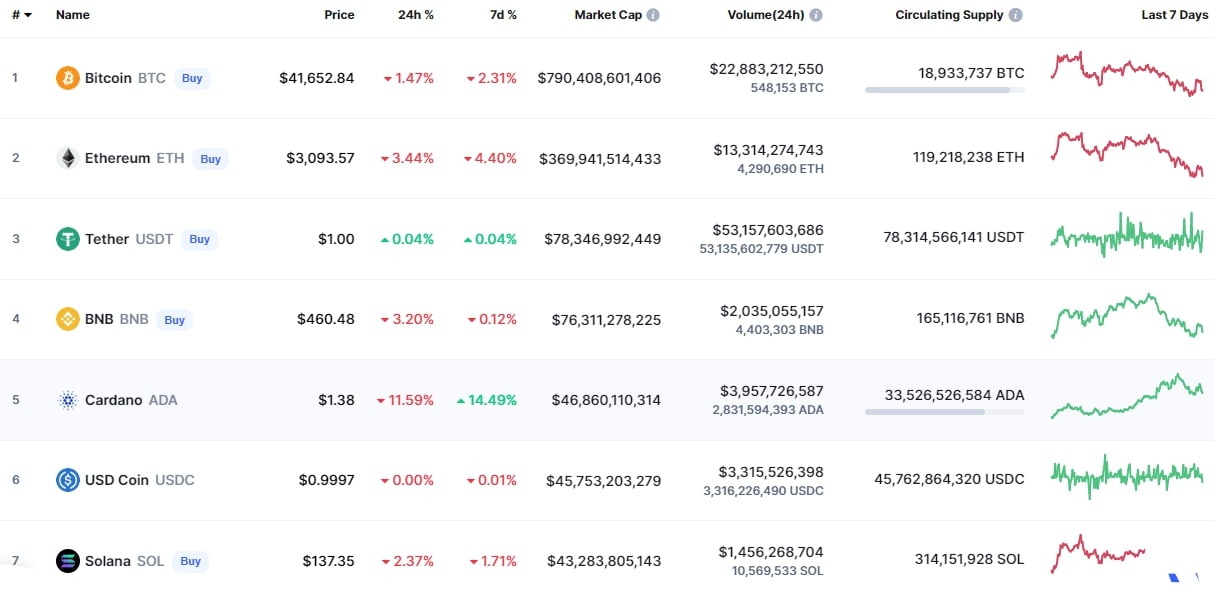The width and height of the screenshot is (1215, 590).
Task: Click Tether market cap $78,346,992,449
Action: coord(603,239)
